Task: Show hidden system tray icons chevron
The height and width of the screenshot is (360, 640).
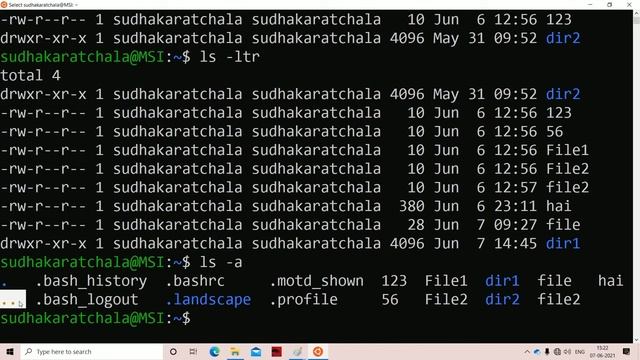Action: pyautogui.click(x=527, y=351)
